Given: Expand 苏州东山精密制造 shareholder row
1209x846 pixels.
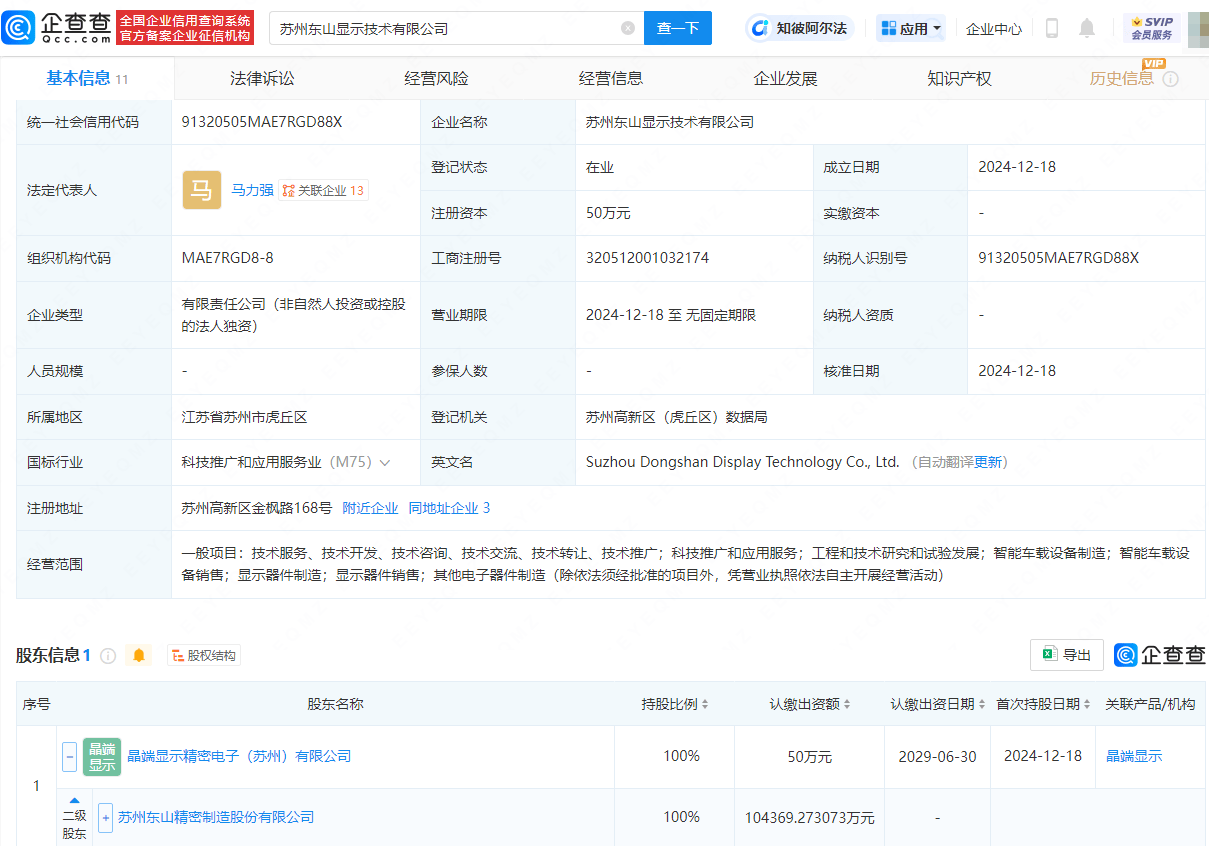Looking at the screenshot, I should [105, 817].
